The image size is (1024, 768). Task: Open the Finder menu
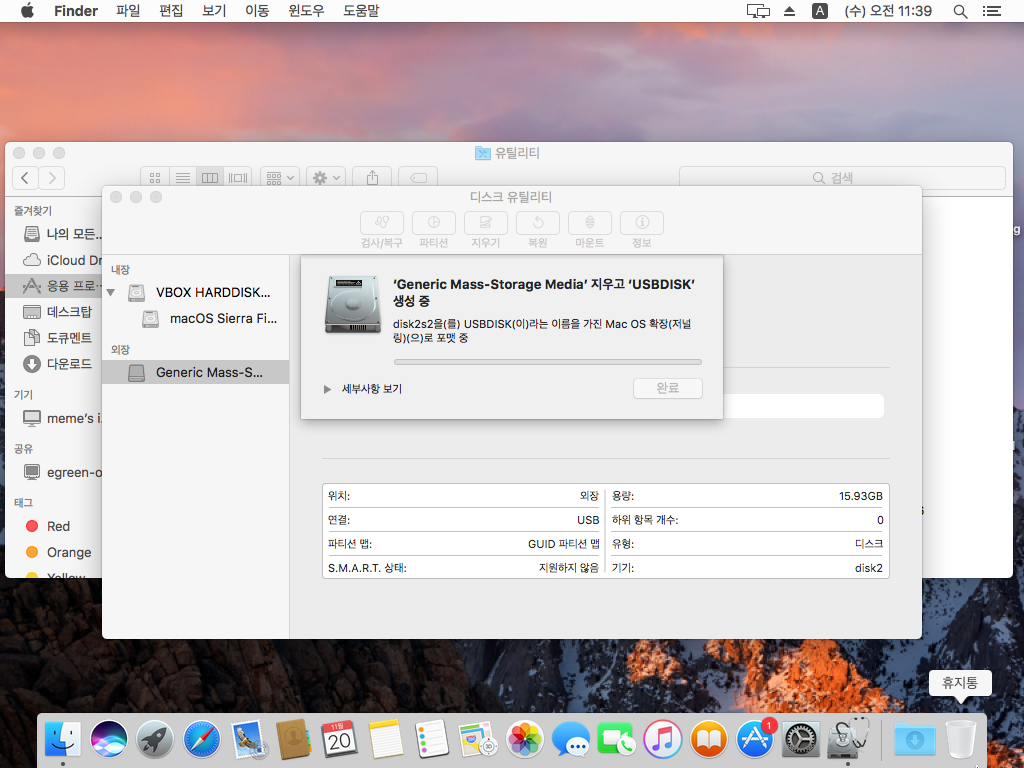tap(76, 11)
